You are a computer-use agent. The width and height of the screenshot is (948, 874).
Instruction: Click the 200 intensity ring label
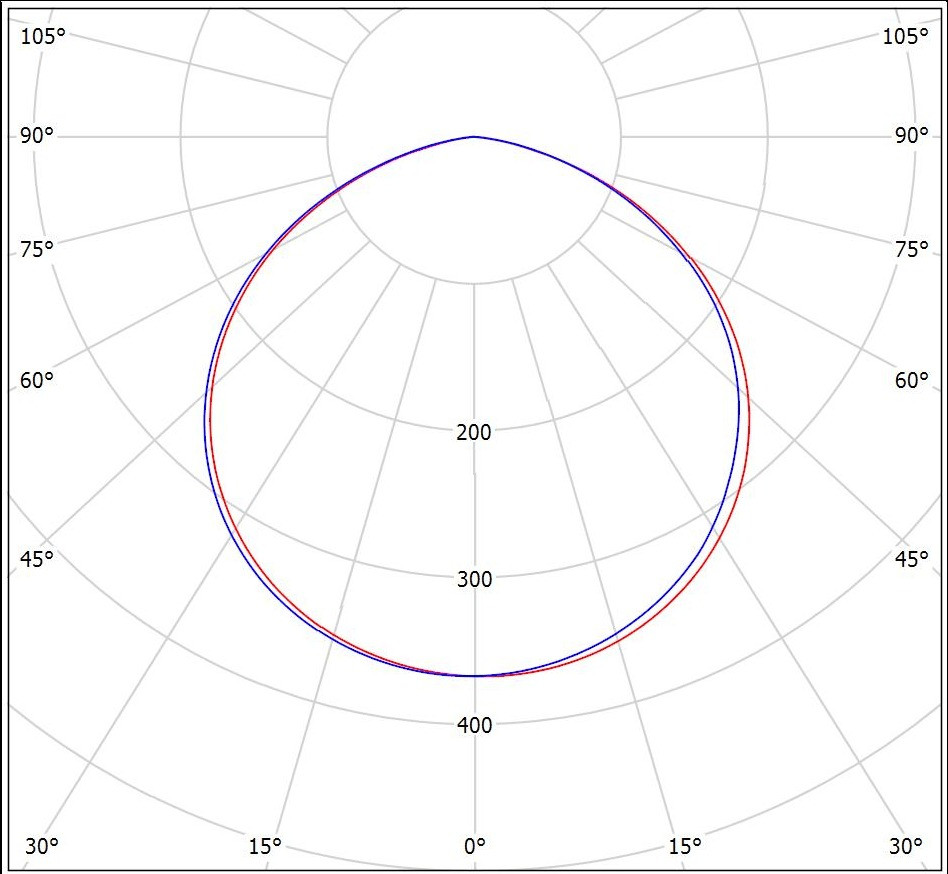point(474,432)
